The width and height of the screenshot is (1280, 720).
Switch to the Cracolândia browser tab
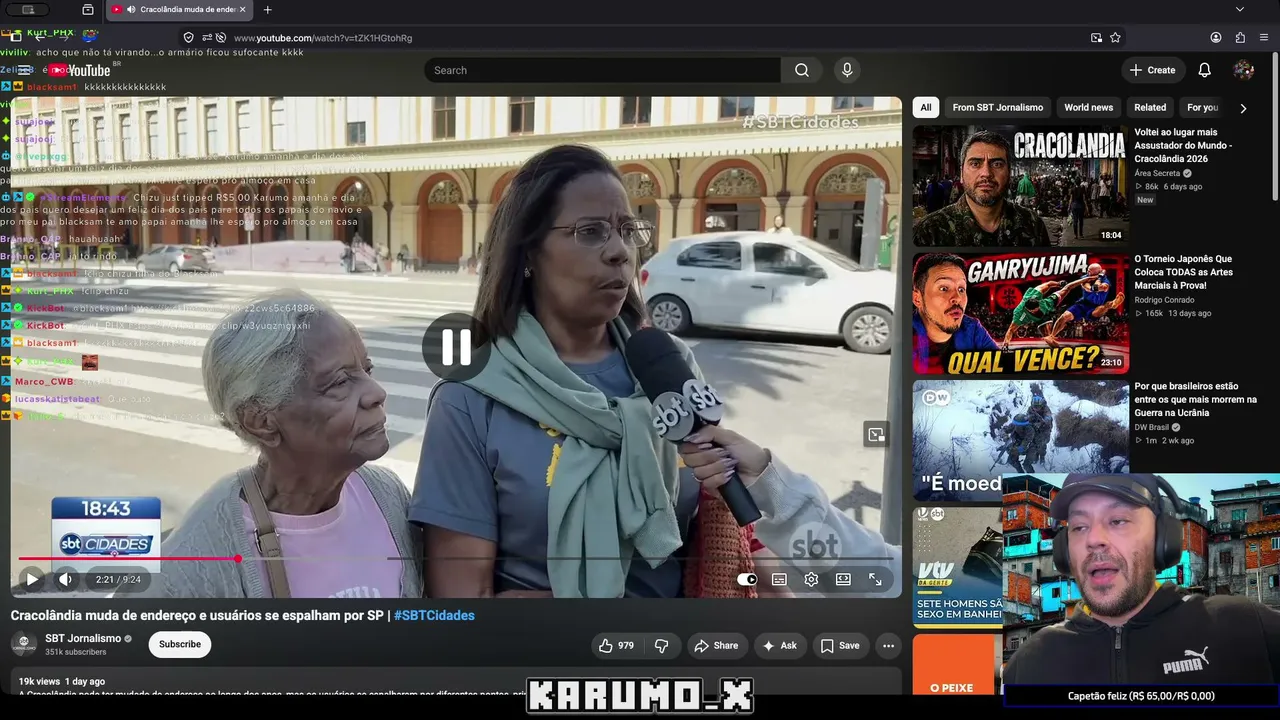pos(178,9)
